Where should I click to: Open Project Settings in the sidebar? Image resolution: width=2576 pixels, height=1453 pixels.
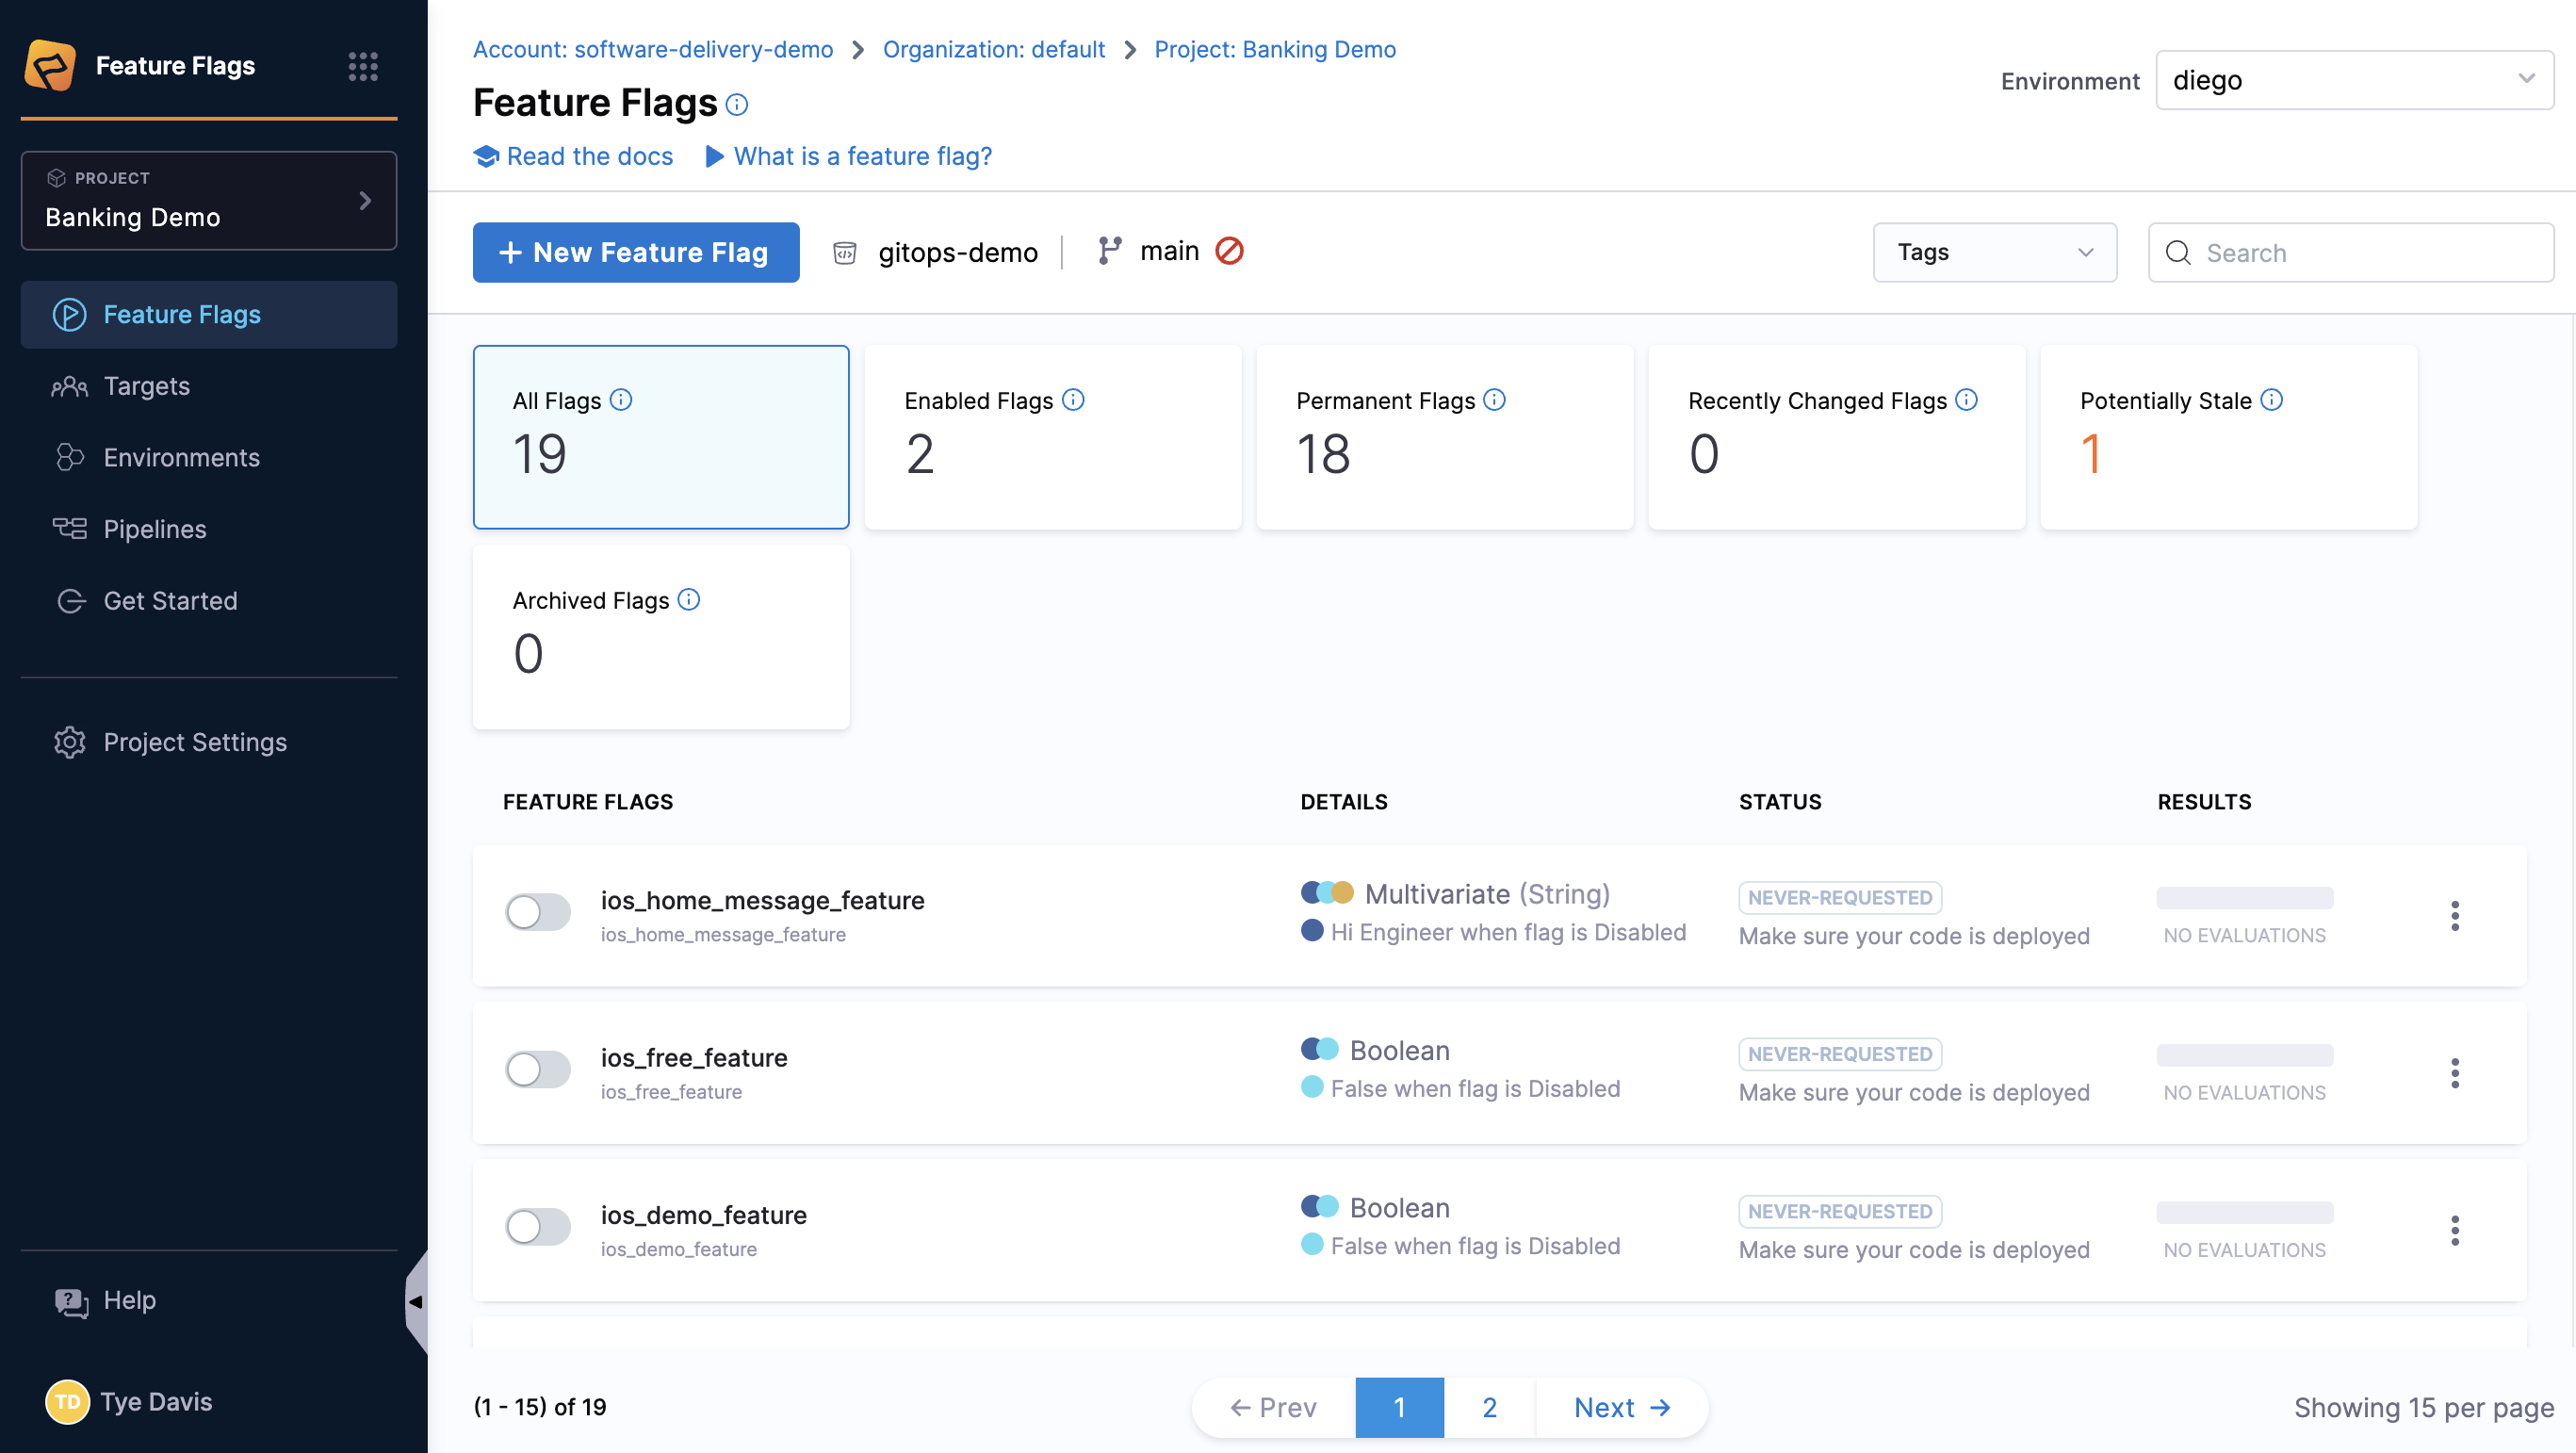[x=209, y=742]
